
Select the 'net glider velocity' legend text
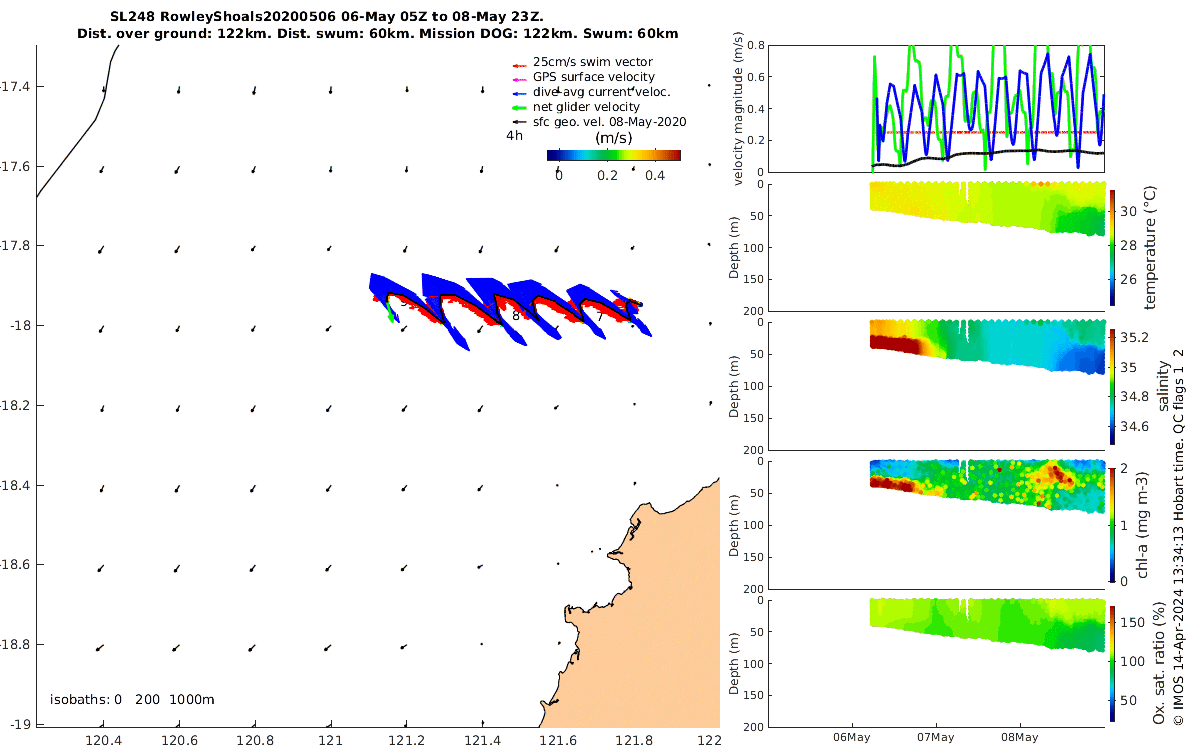coord(586,107)
